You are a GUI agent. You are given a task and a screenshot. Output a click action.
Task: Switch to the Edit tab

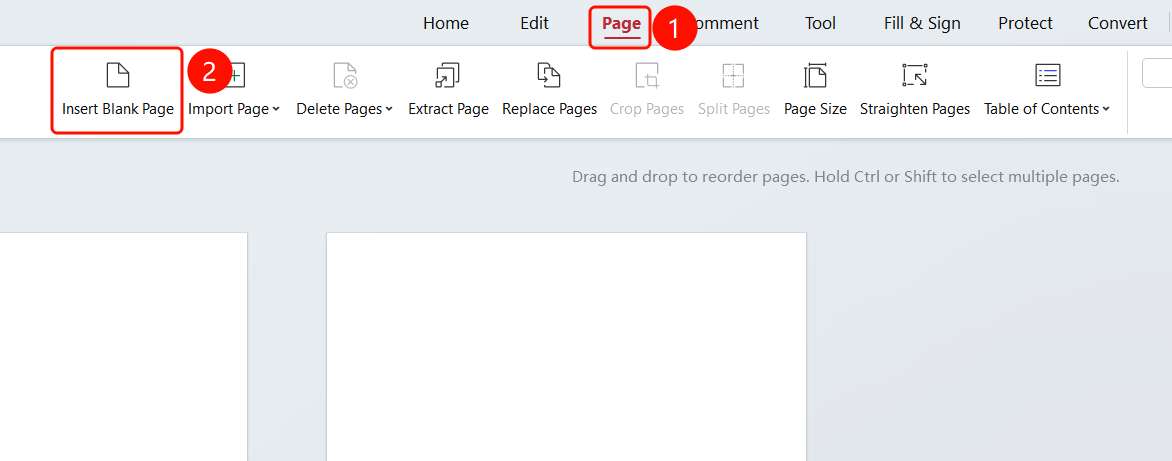pos(534,24)
